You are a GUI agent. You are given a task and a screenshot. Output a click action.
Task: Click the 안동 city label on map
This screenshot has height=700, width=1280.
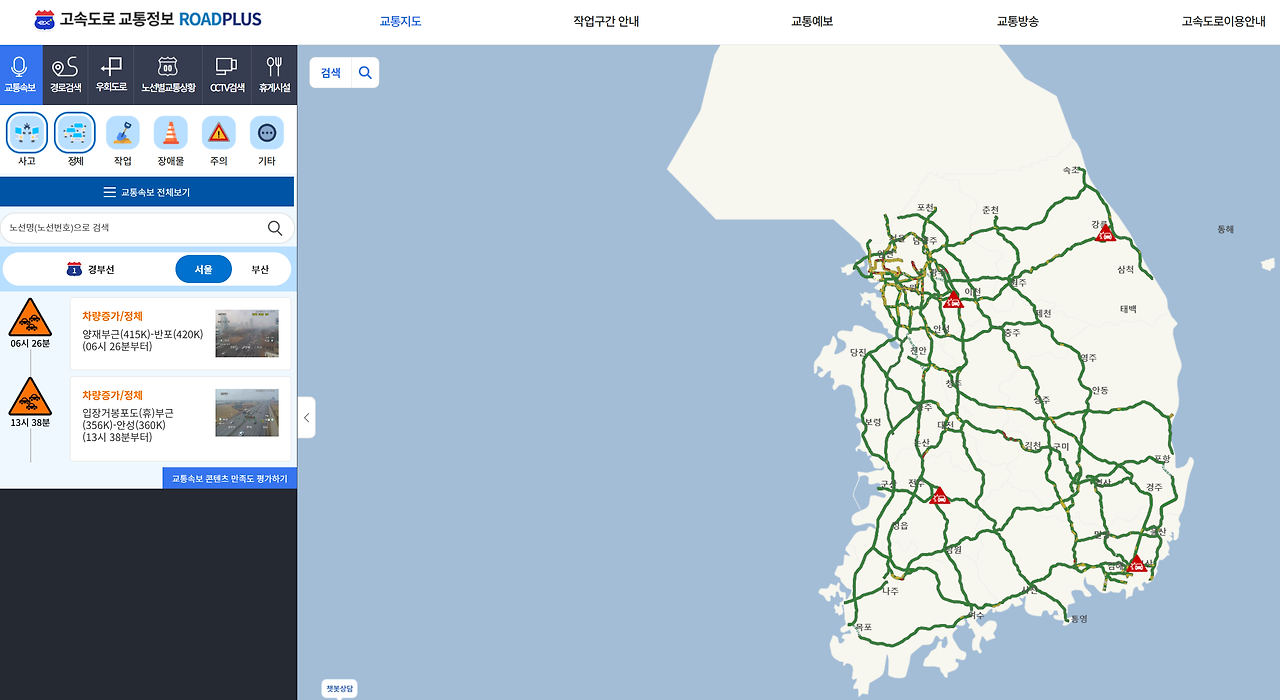click(x=1100, y=390)
